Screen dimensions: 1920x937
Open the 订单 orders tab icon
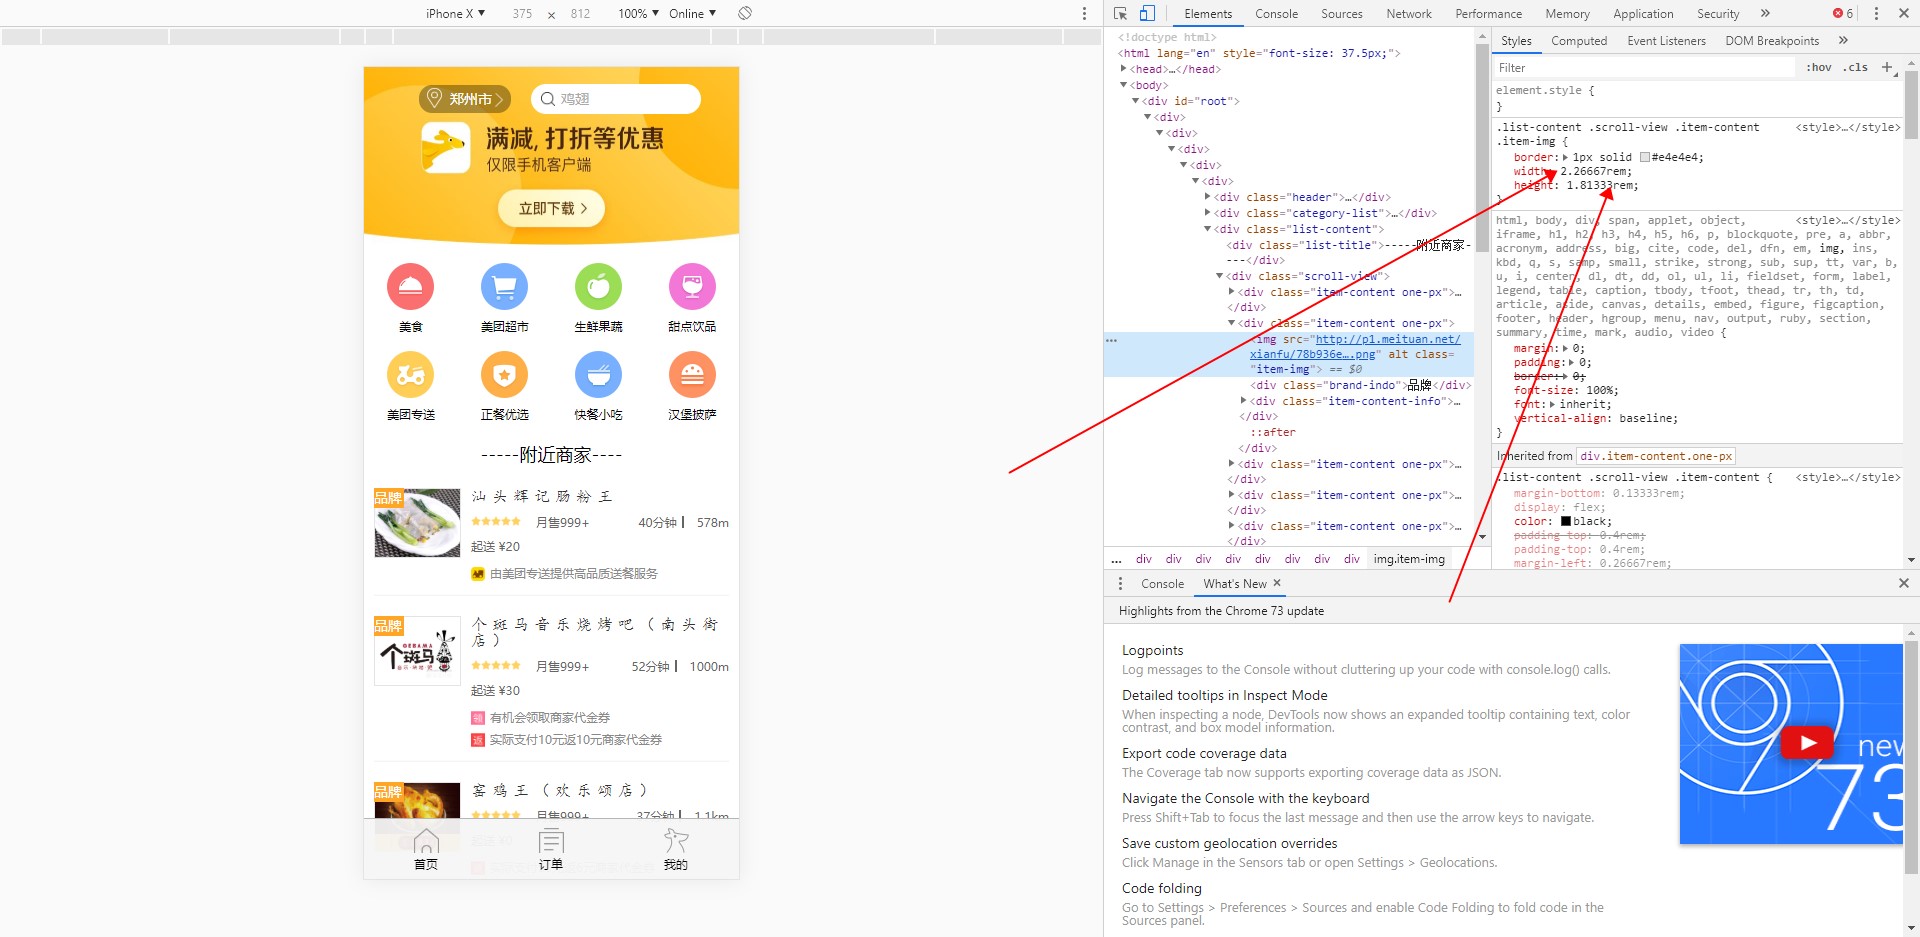pyautogui.click(x=551, y=841)
